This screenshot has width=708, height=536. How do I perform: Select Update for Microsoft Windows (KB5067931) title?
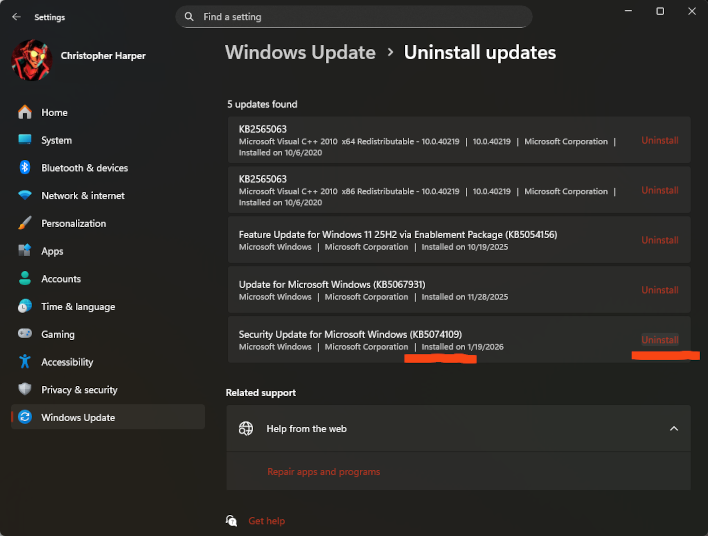[x=332, y=284]
